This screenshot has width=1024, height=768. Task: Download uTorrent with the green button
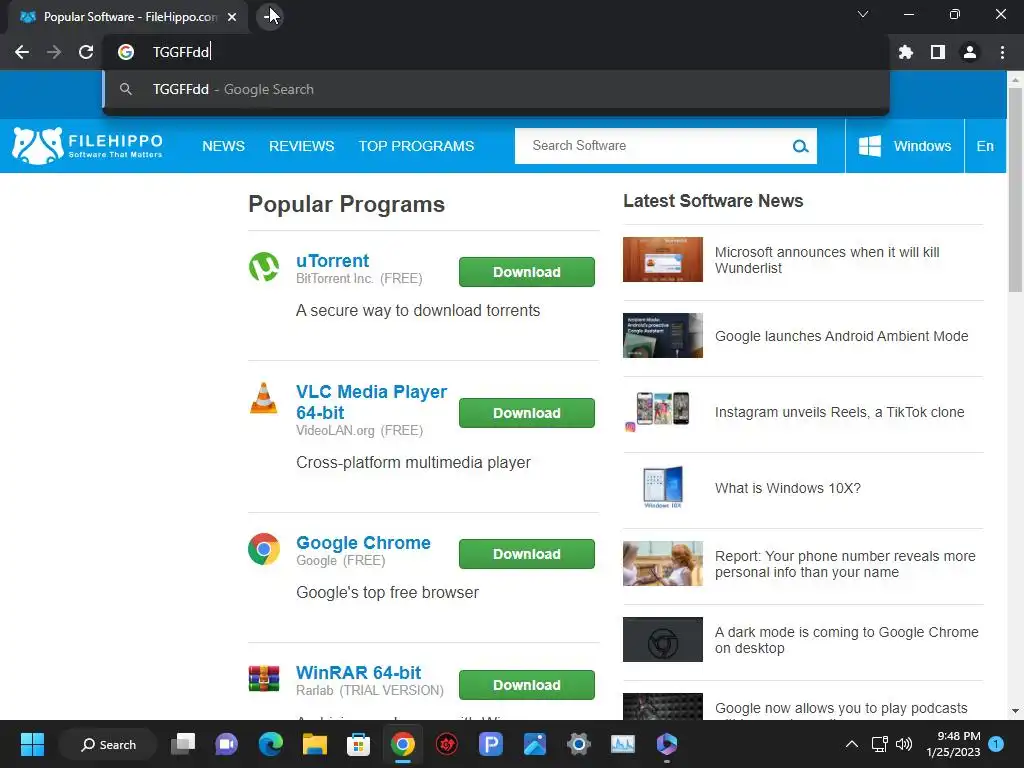pyautogui.click(x=526, y=272)
